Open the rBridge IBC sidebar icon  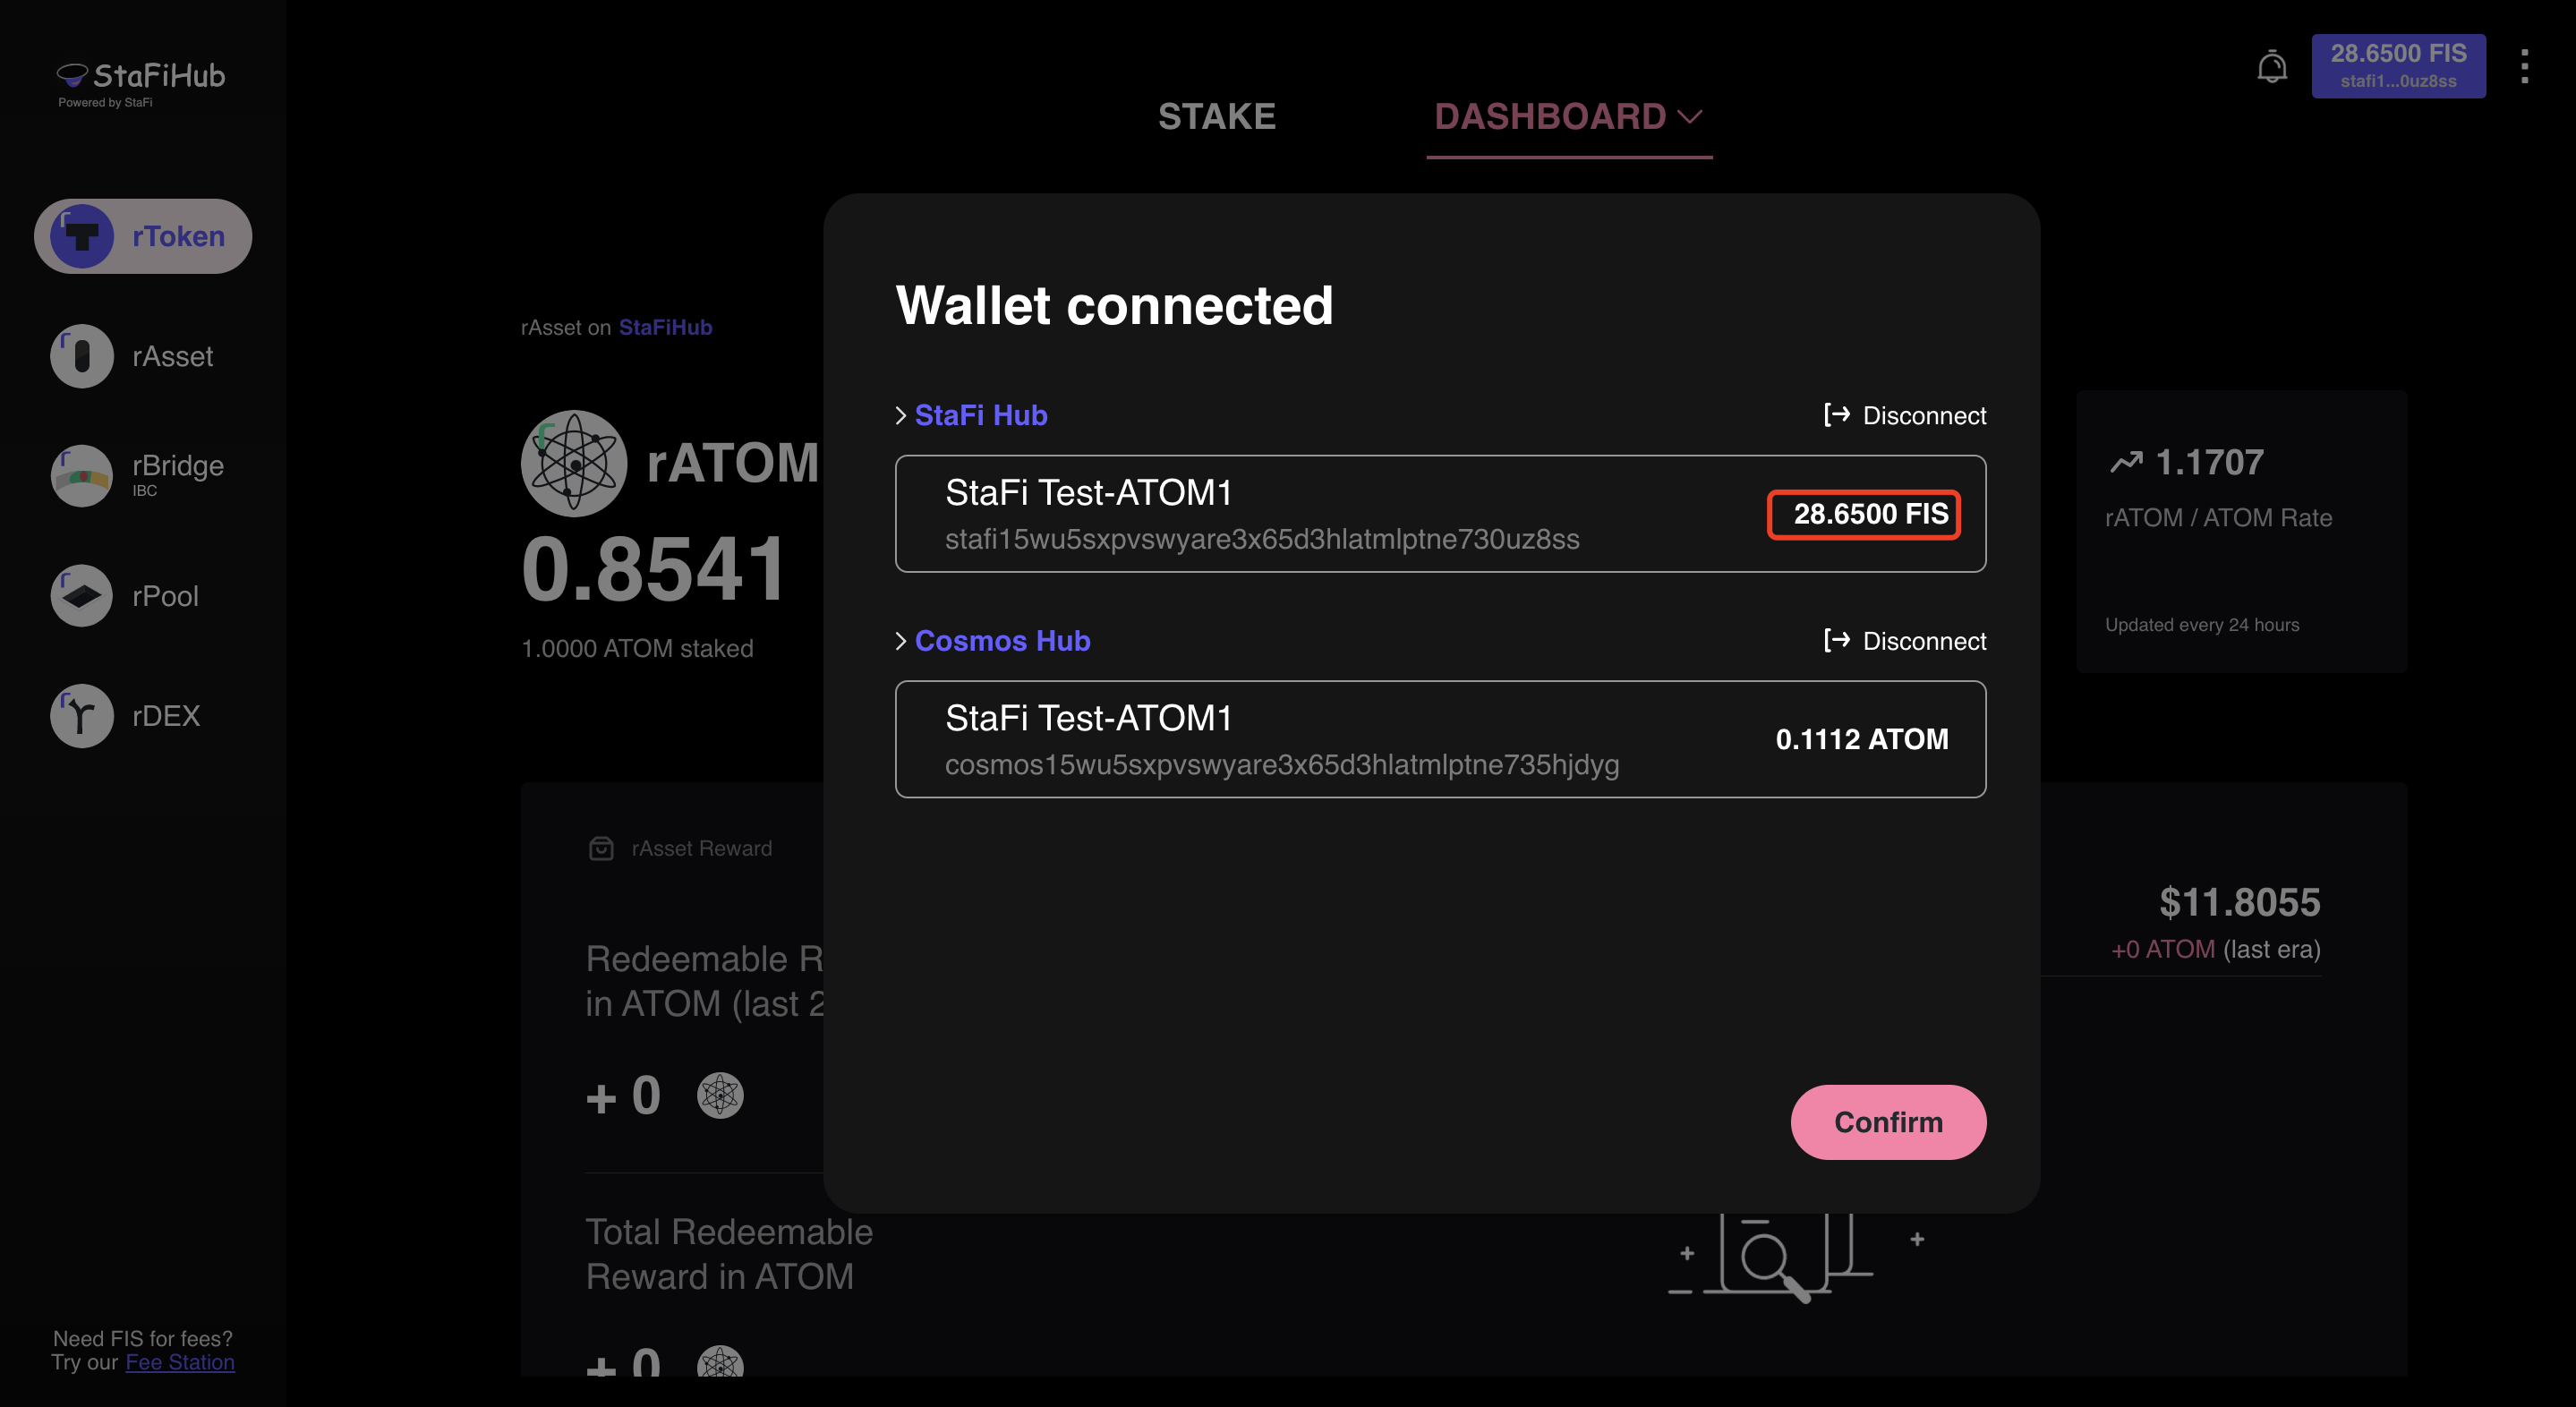click(82, 476)
